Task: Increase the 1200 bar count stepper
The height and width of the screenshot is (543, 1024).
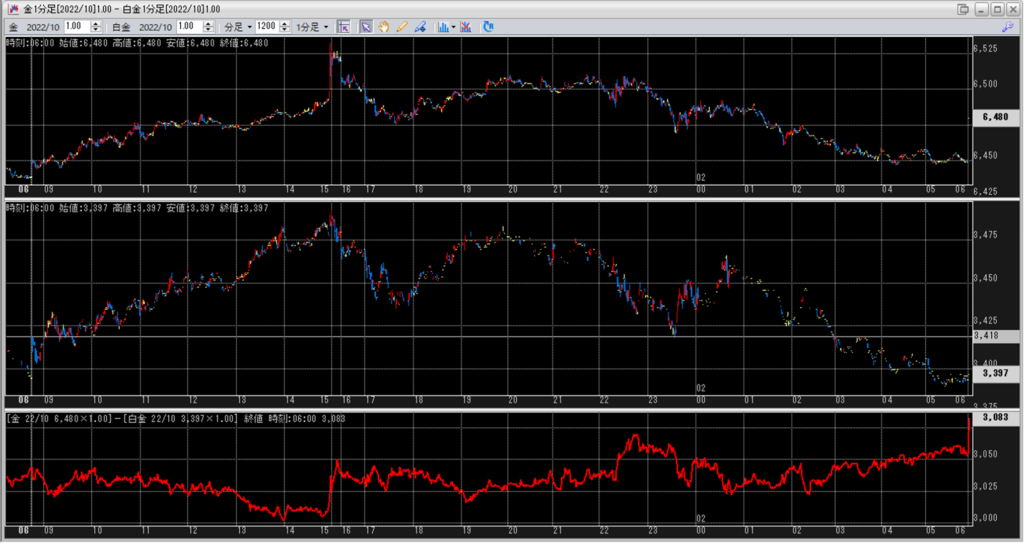Action: (285, 23)
